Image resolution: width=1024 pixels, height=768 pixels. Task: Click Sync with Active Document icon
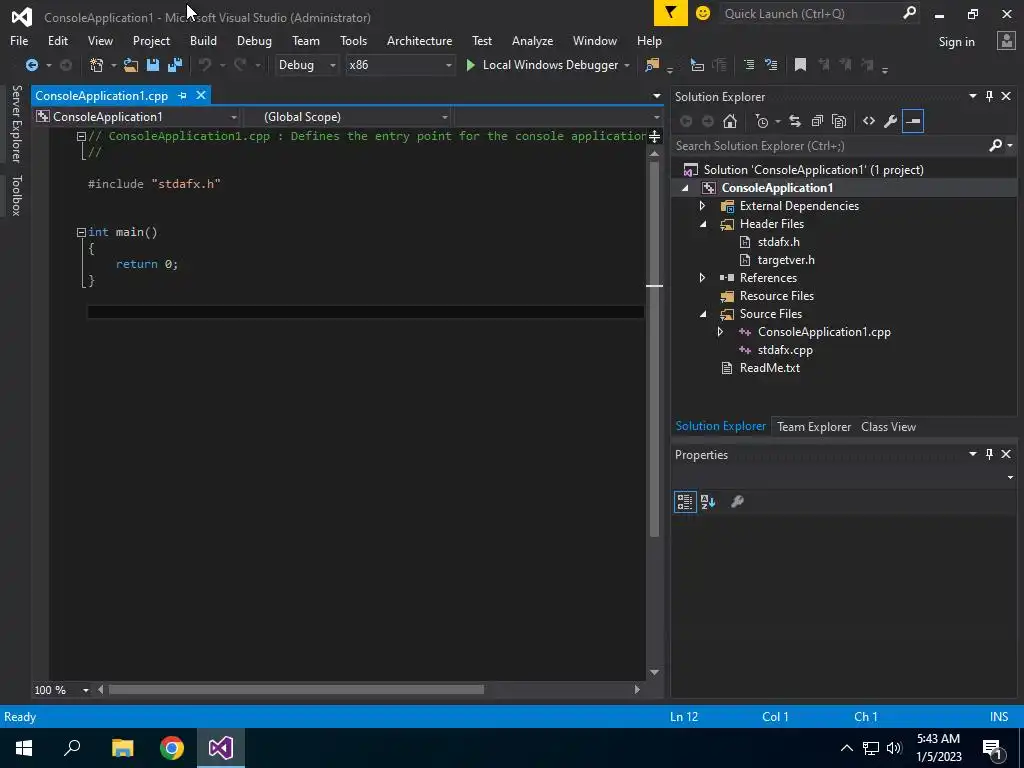795,121
